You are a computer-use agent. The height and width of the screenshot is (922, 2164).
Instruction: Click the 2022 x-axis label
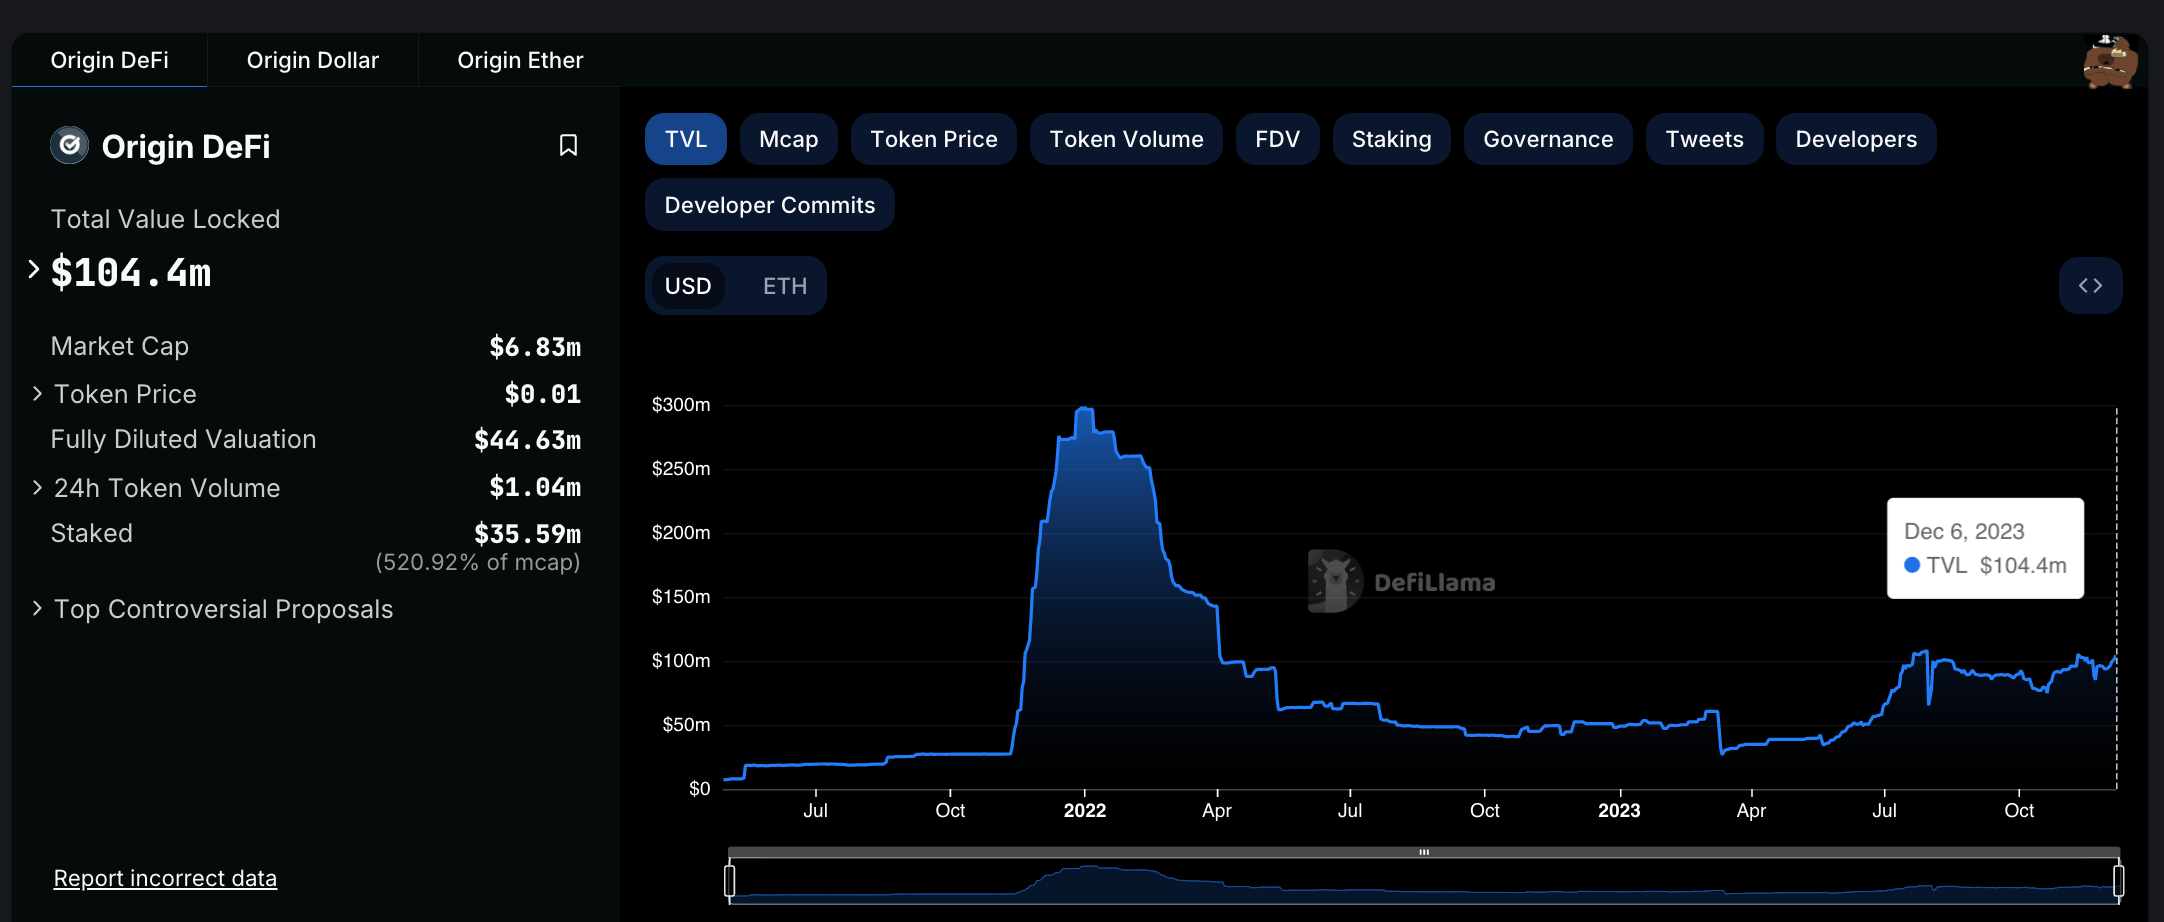(1085, 811)
